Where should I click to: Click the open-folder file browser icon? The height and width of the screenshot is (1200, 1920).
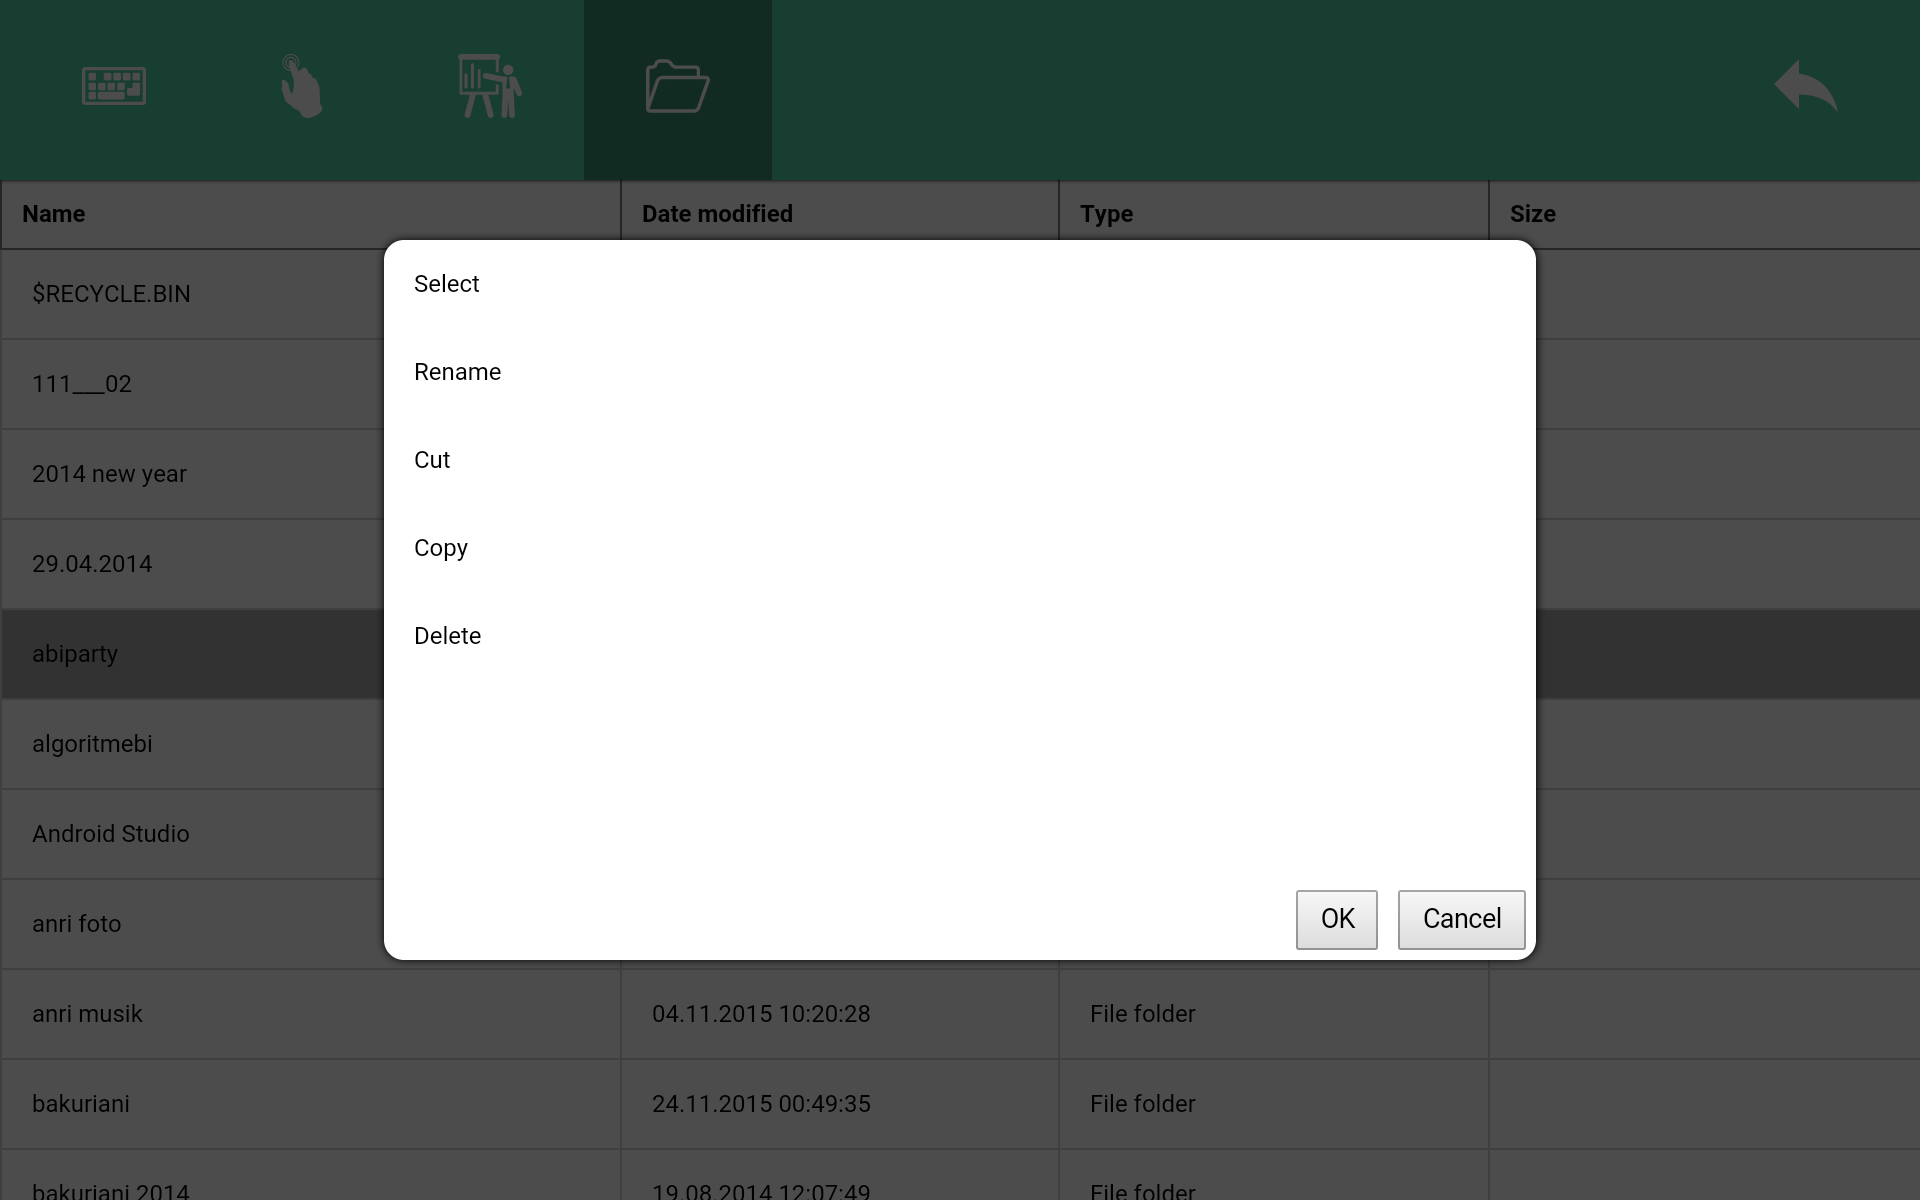pos(677,87)
